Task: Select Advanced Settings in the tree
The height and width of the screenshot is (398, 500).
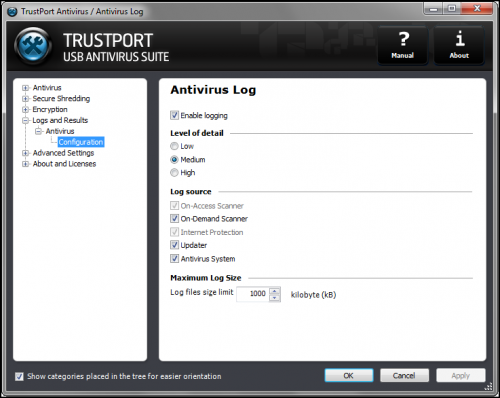Action: click(63, 153)
